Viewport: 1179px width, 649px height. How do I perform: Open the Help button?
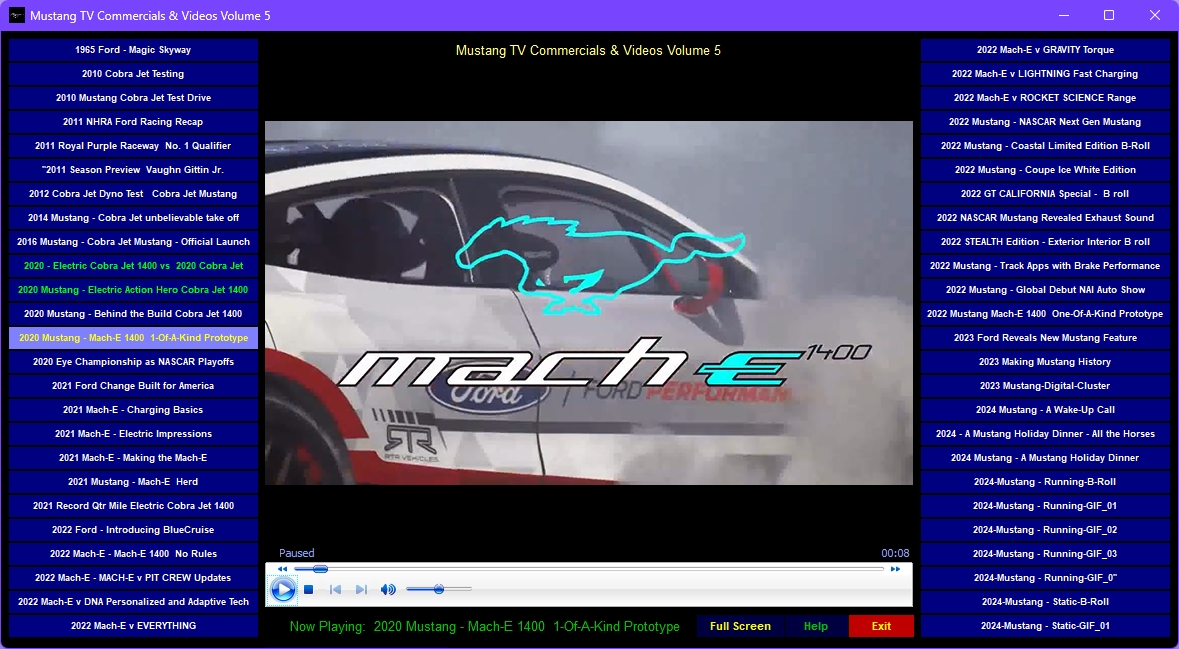pyautogui.click(x=815, y=626)
